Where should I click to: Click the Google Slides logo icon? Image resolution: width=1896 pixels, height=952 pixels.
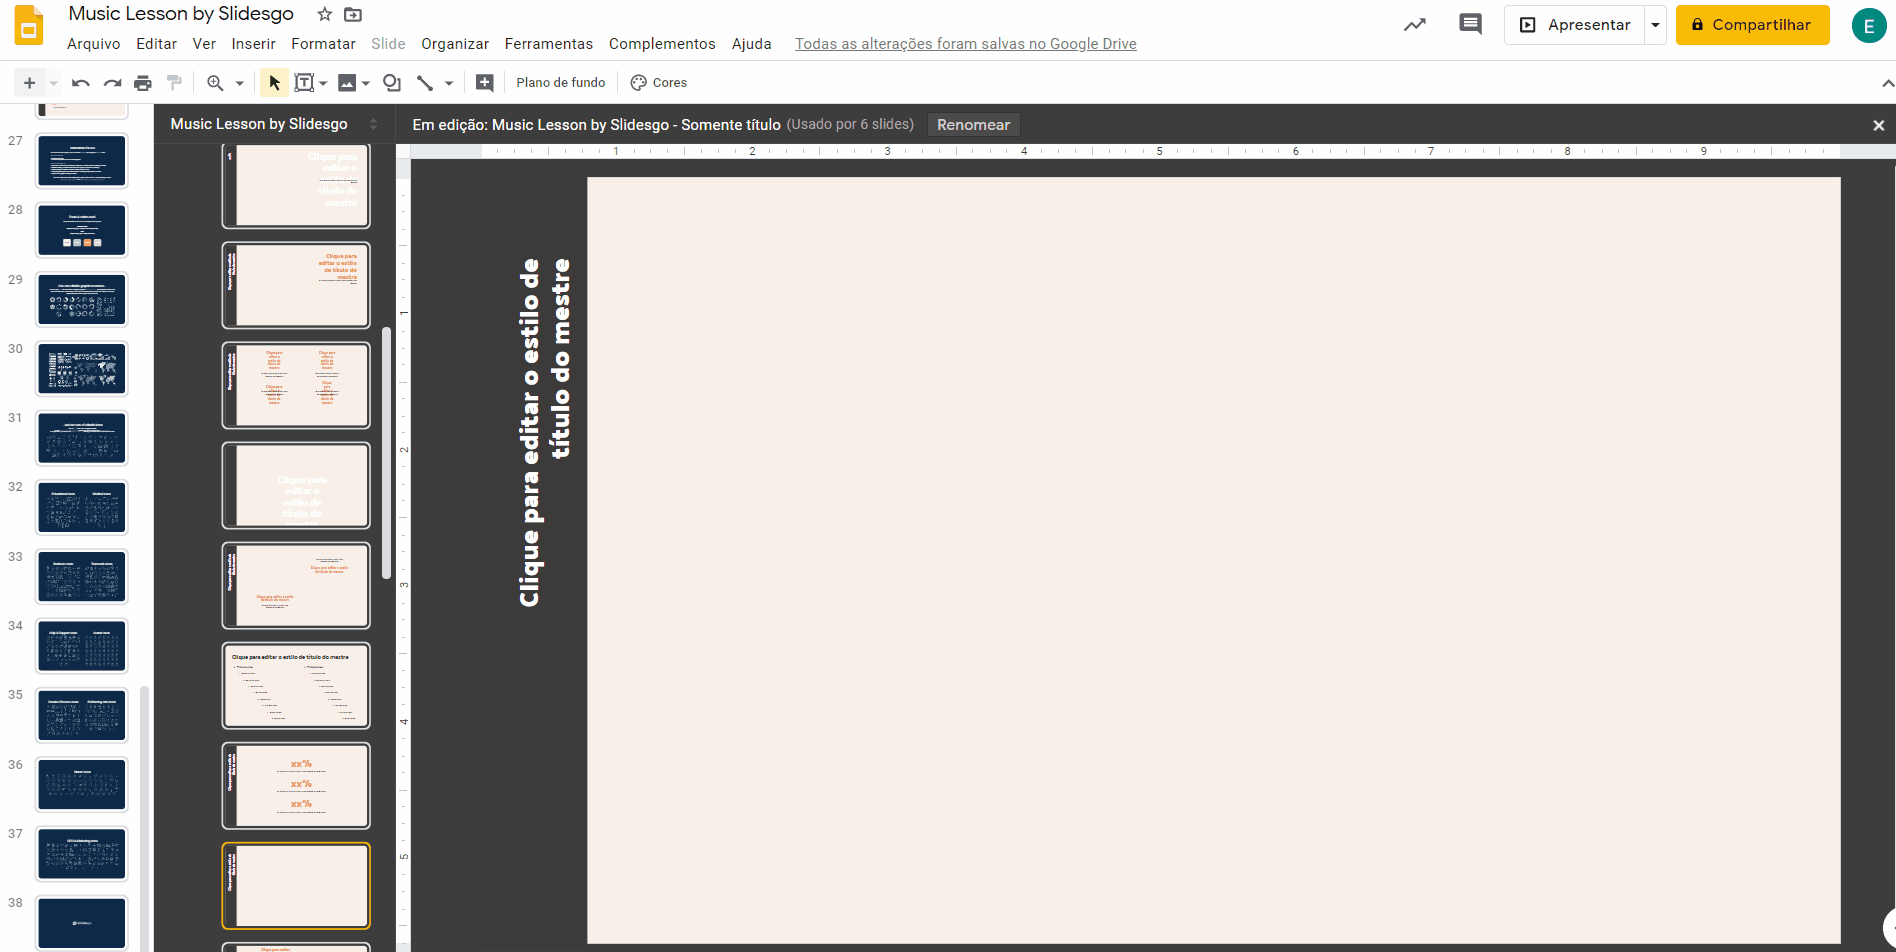(29, 25)
